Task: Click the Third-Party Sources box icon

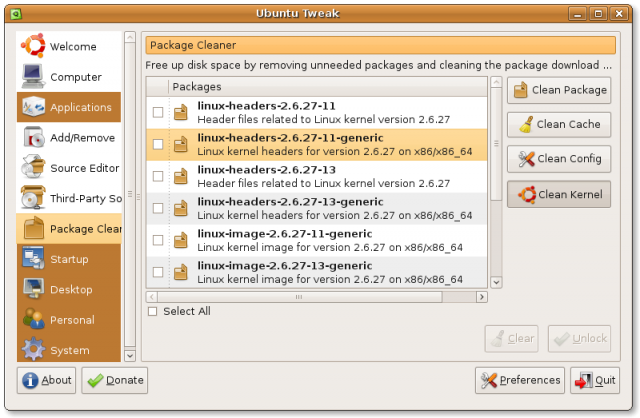Action: pyautogui.click(x=33, y=198)
